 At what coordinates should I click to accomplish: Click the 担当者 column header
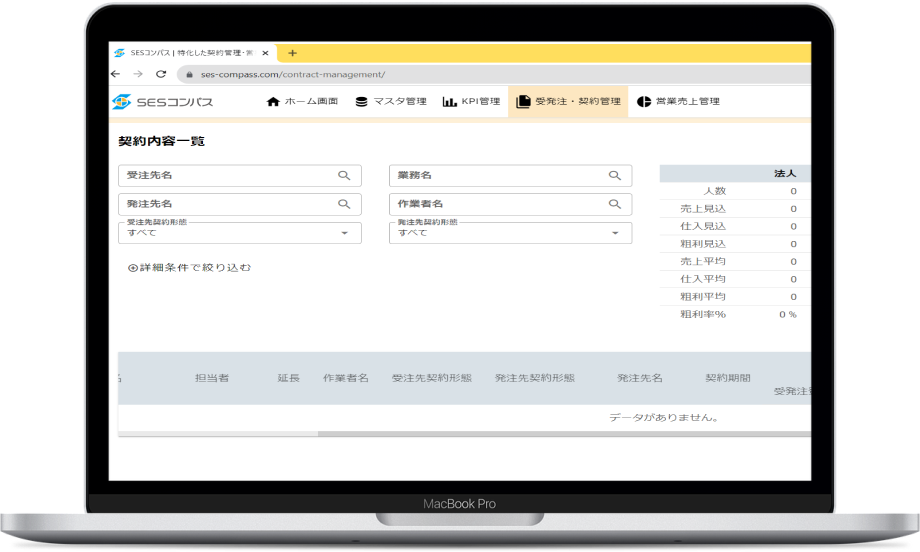(212, 378)
